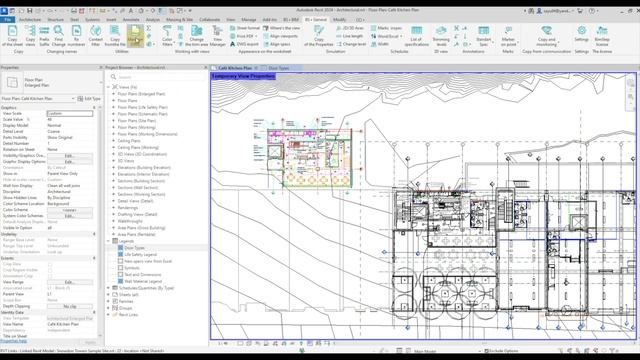Viewport: 640px width, 360px height.
Task: Open the Context filter tool
Action: pyautogui.click(x=96, y=36)
